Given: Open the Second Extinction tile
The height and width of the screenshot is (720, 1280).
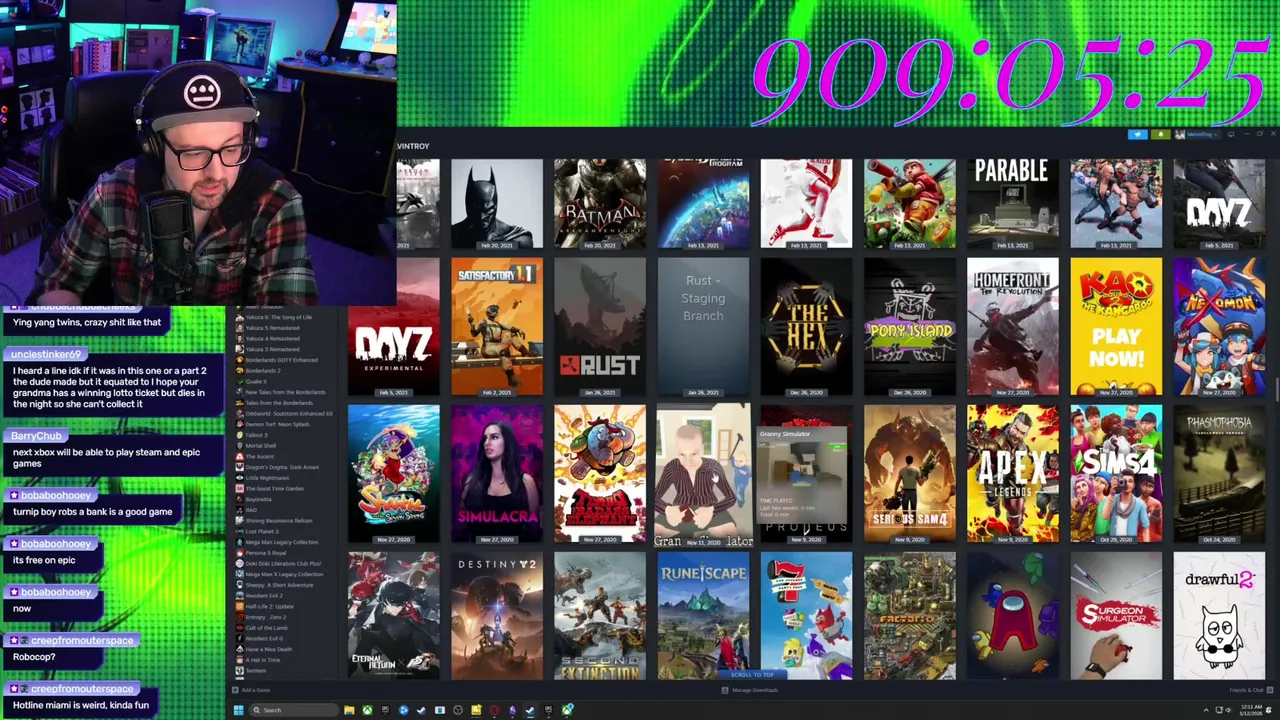Looking at the screenshot, I should [600, 616].
